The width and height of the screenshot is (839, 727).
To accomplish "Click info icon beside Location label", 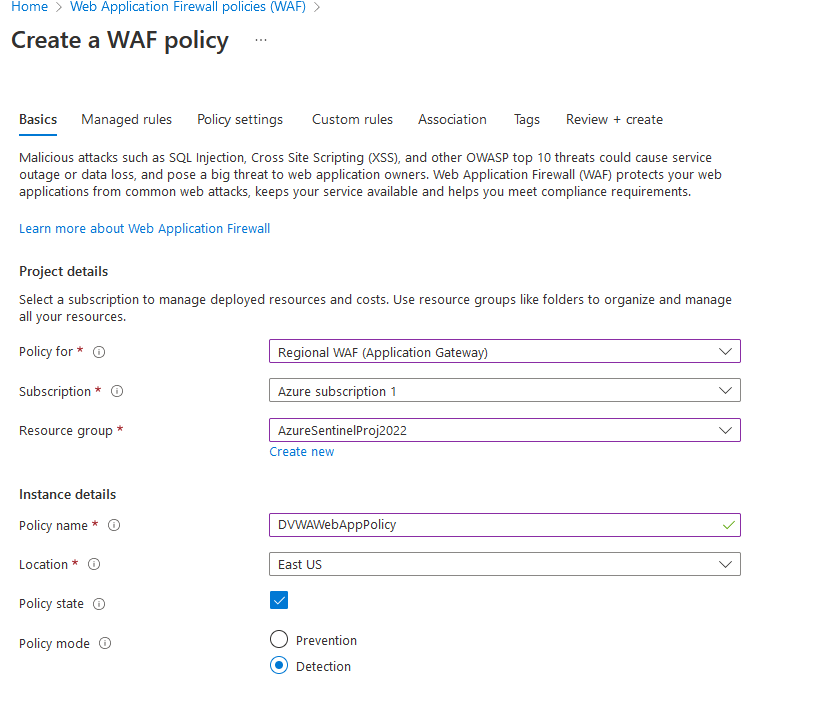I will pos(94,565).
